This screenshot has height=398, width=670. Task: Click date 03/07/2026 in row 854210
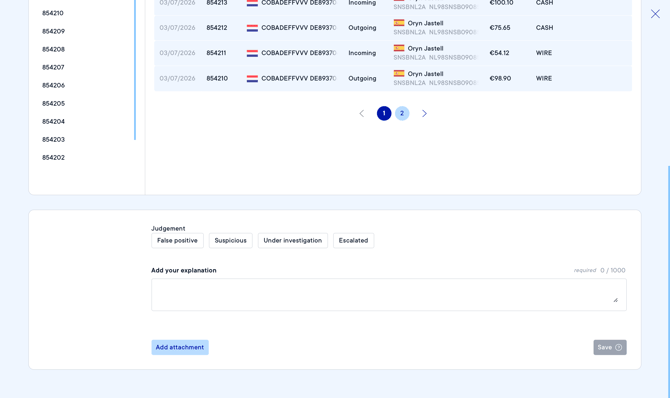click(177, 78)
